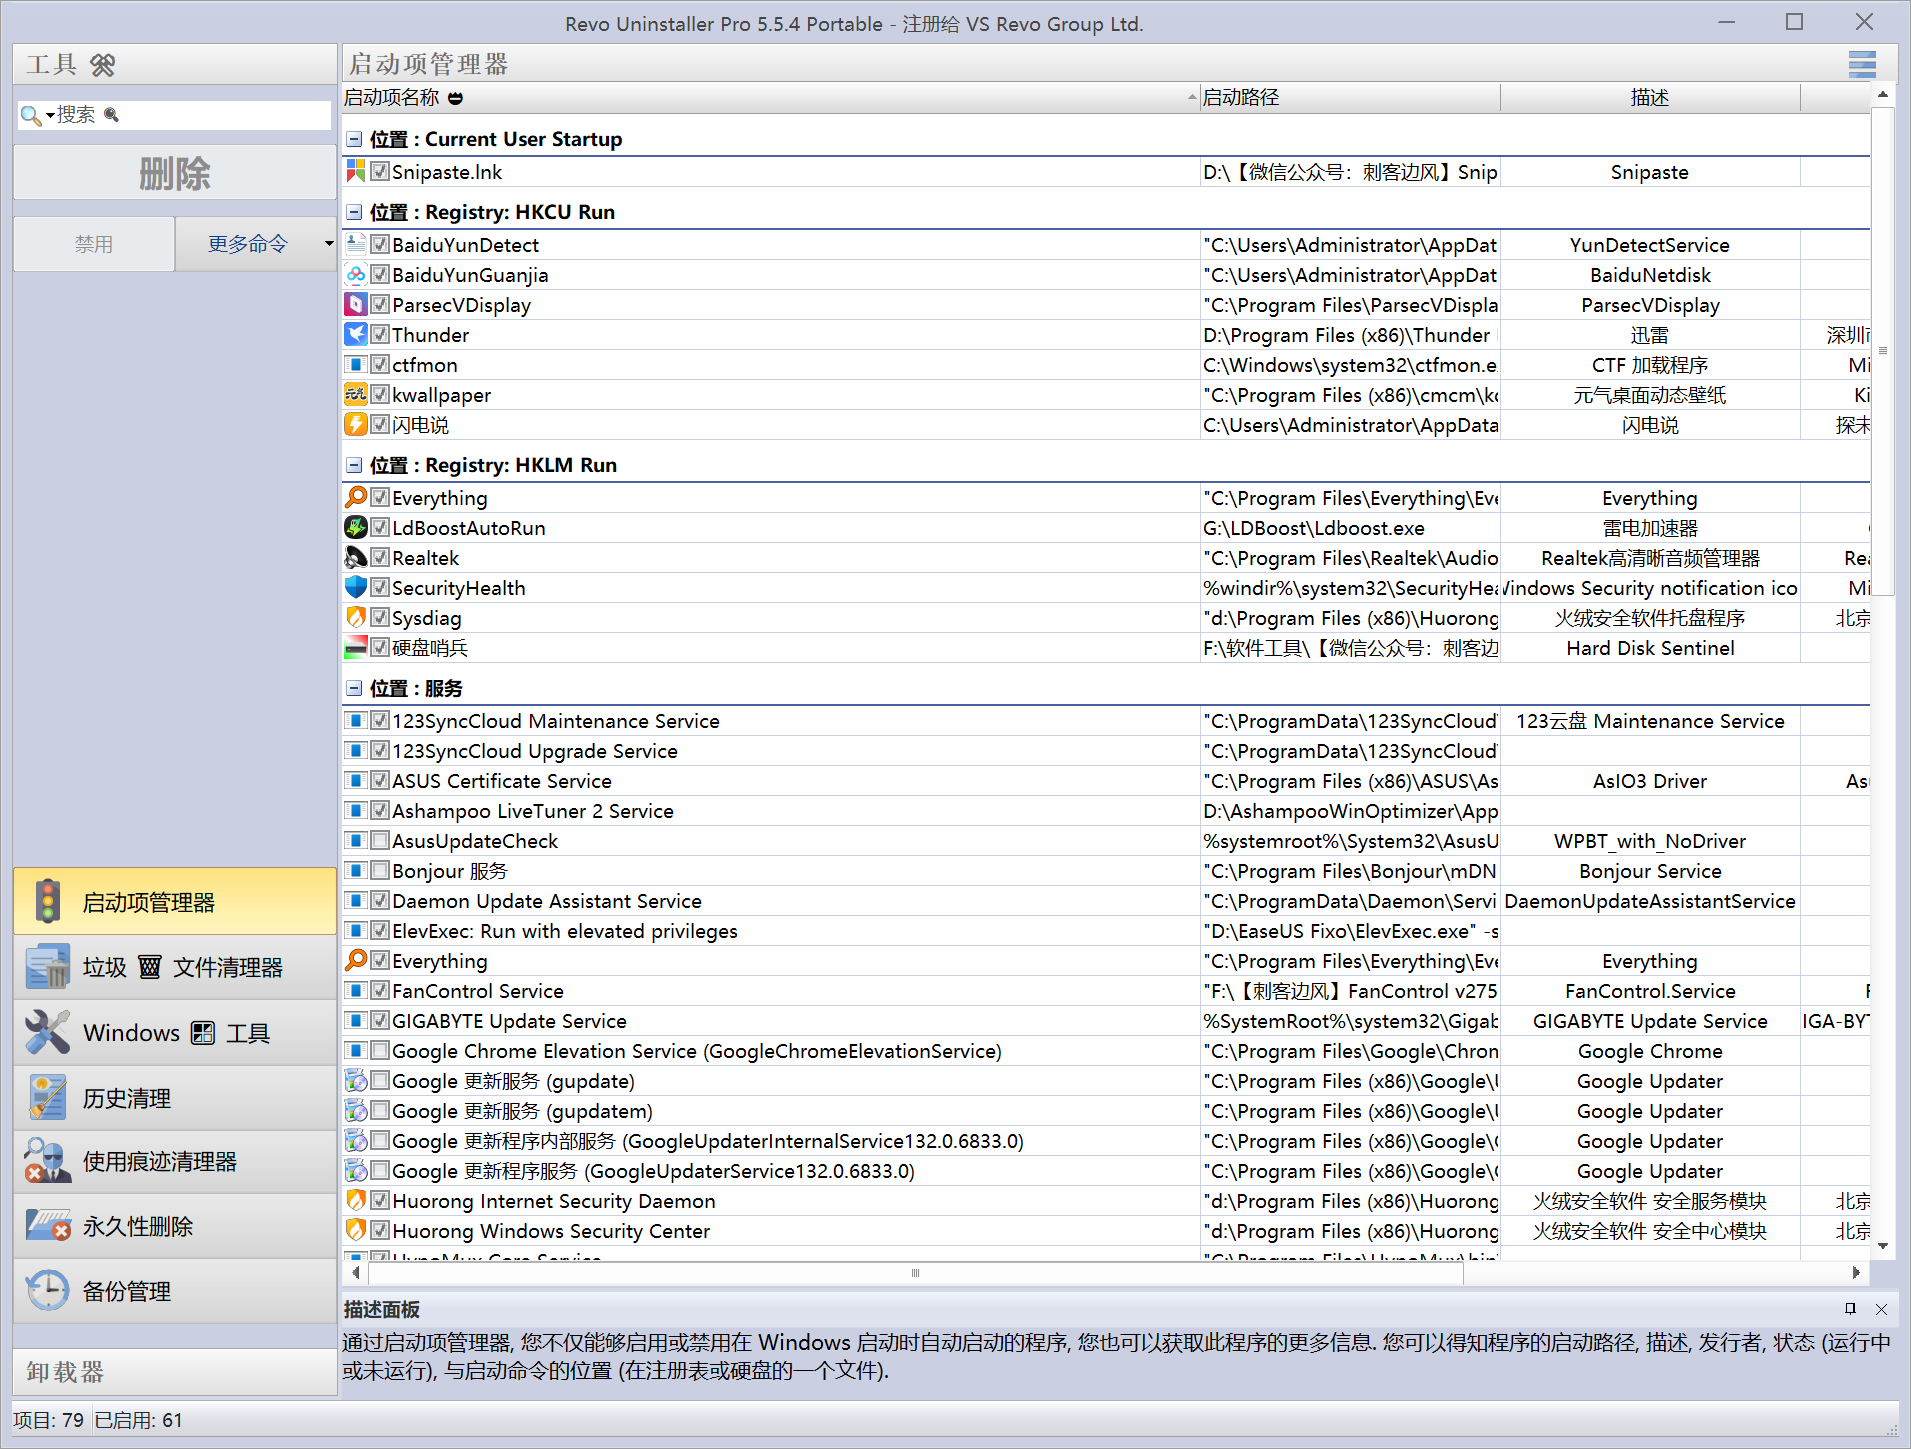Open the hamburger menu icon at top right
1911x1449 pixels.
pos(1861,64)
